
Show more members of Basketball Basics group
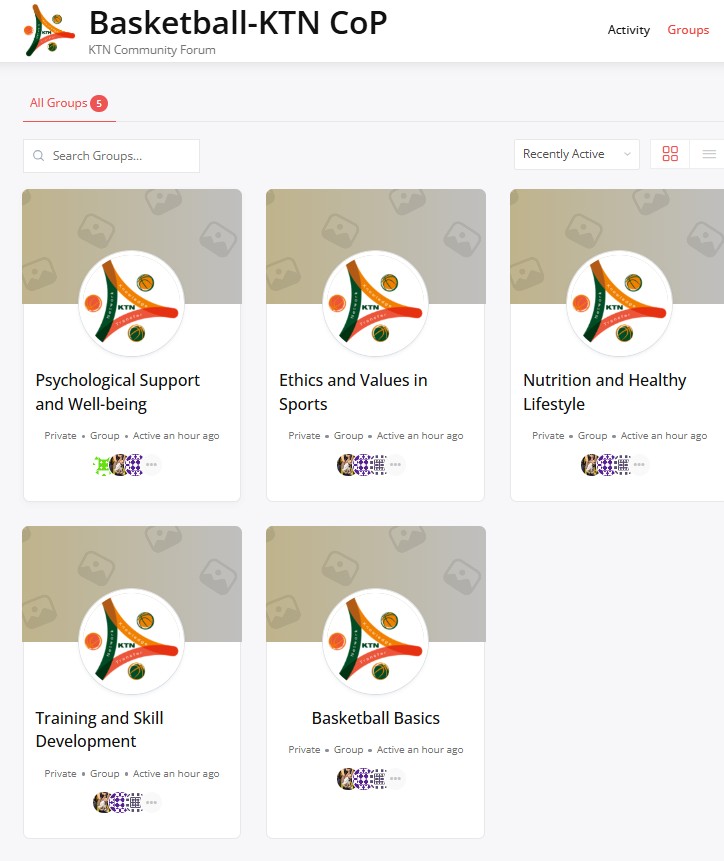[x=395, y=779]
